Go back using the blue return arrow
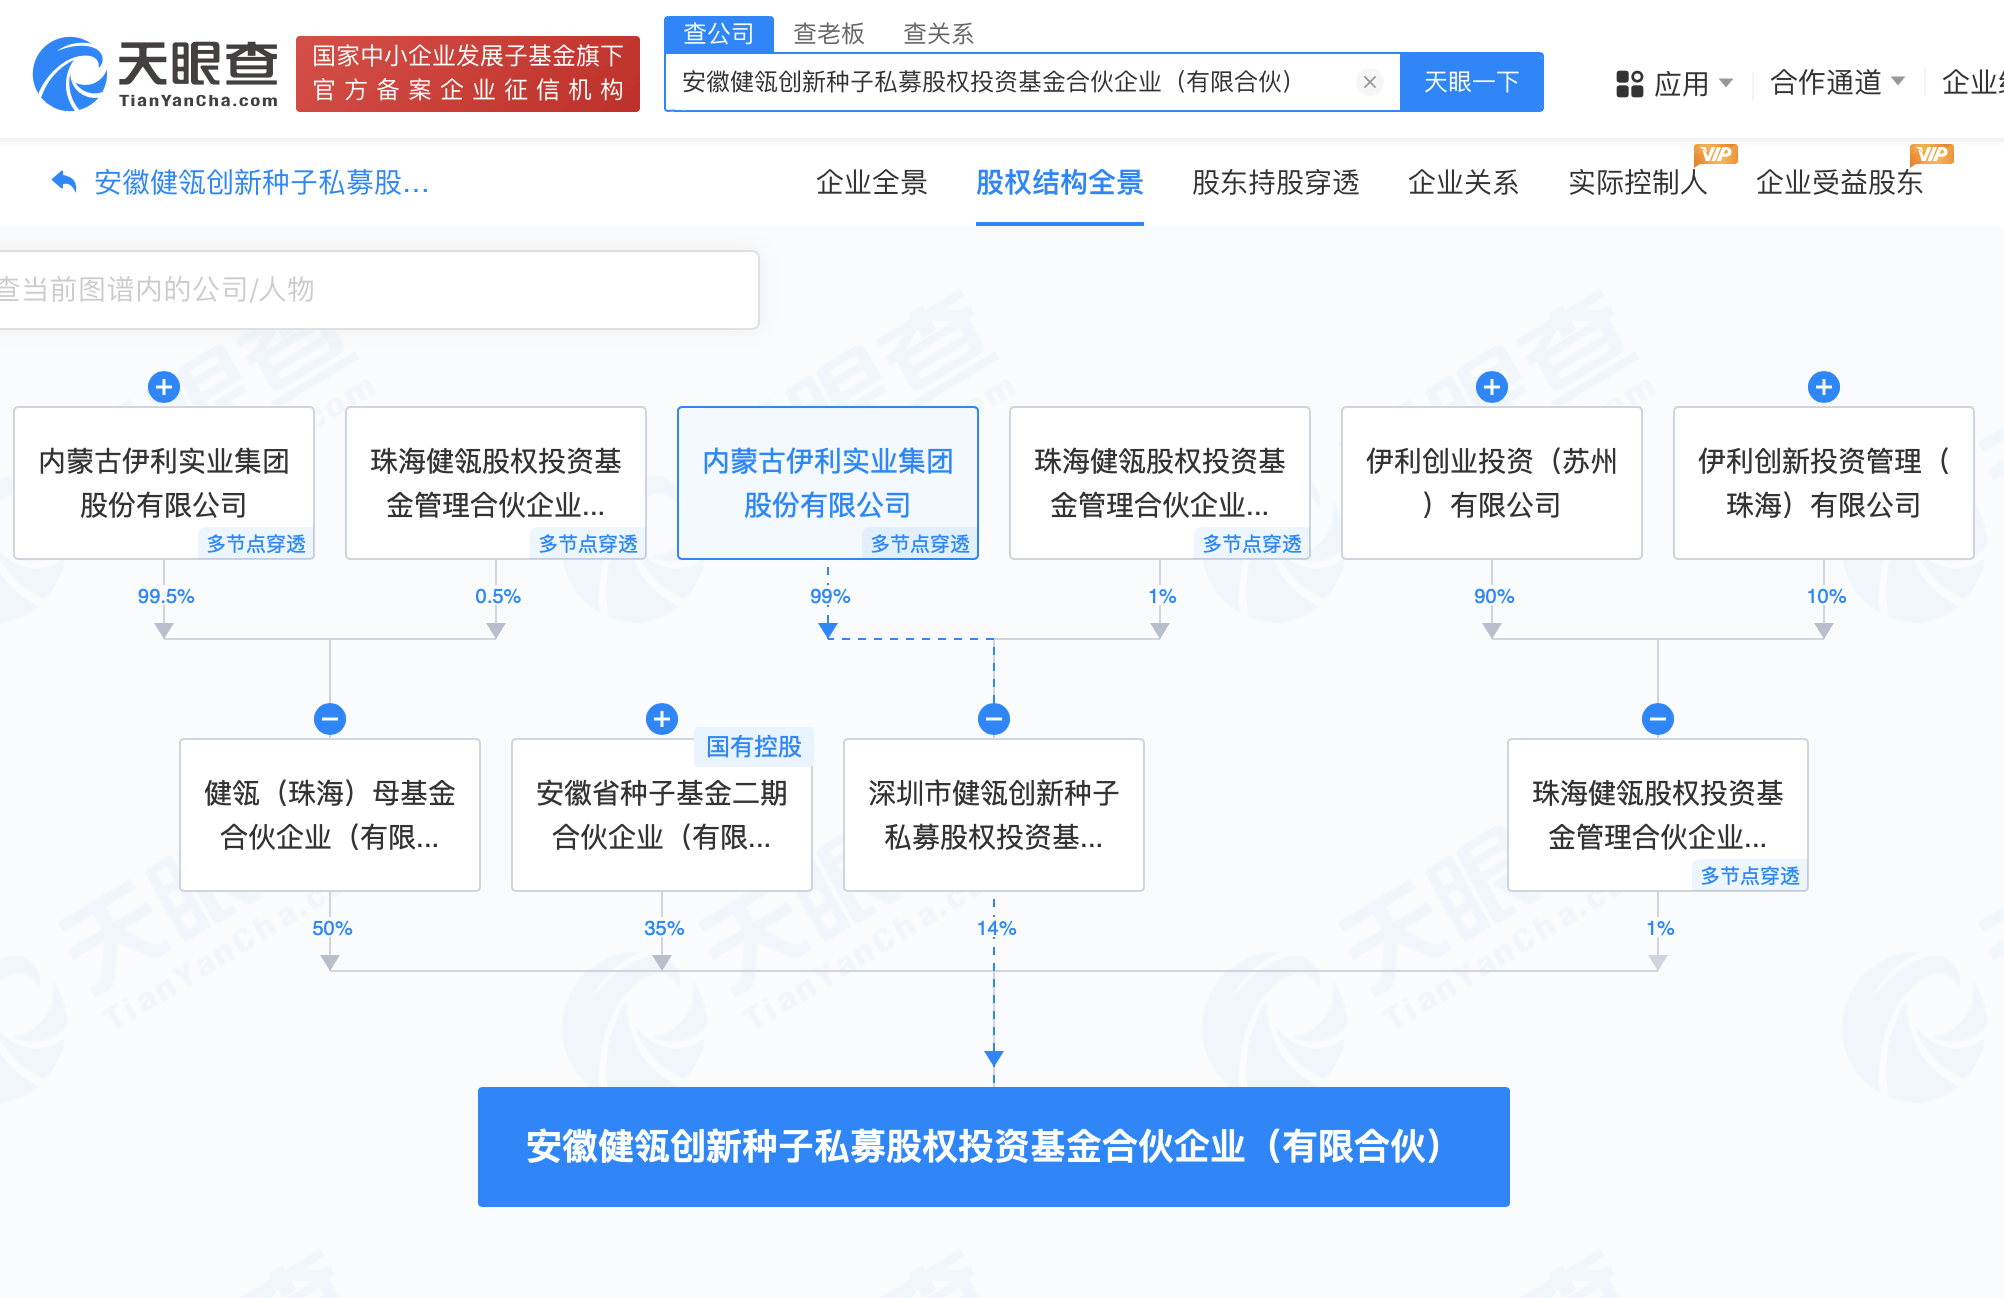 pyautogui.click(x=64, y=182)
